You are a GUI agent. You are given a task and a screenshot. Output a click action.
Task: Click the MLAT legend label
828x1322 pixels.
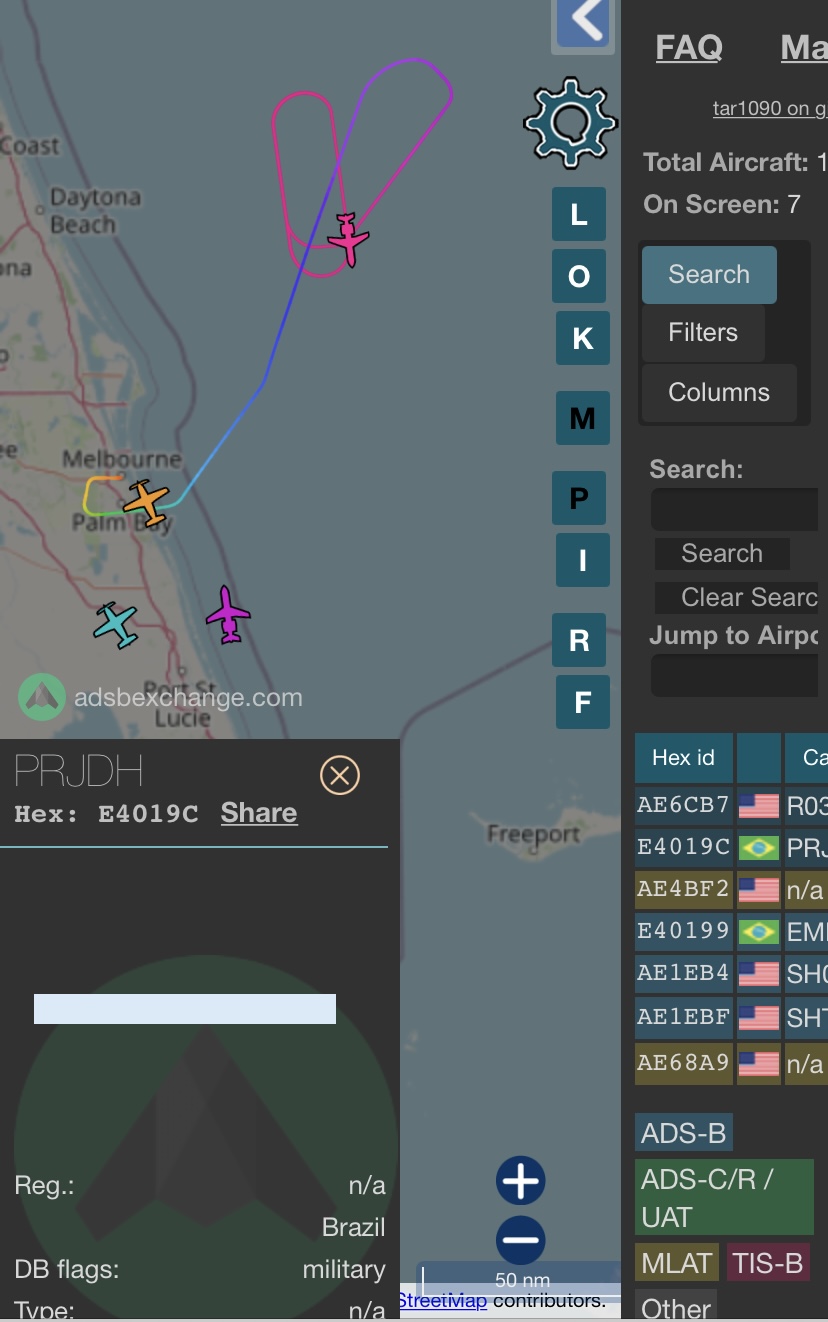coord(677,1263)
